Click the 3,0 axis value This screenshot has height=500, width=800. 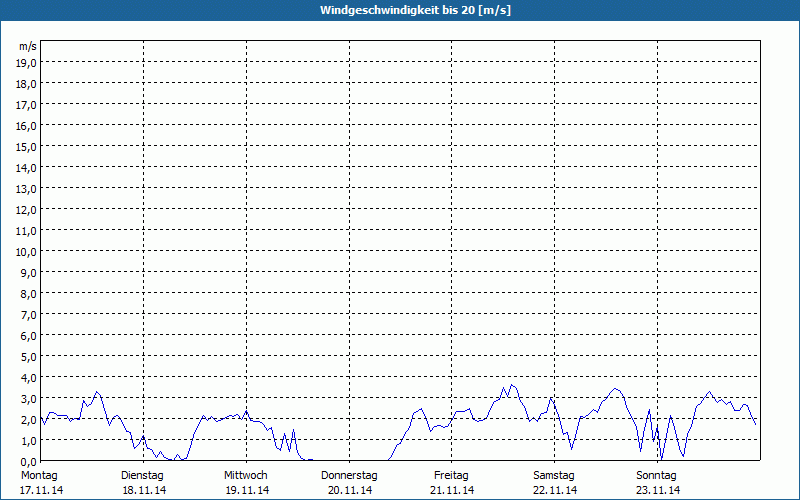click(x=28, y=398)
